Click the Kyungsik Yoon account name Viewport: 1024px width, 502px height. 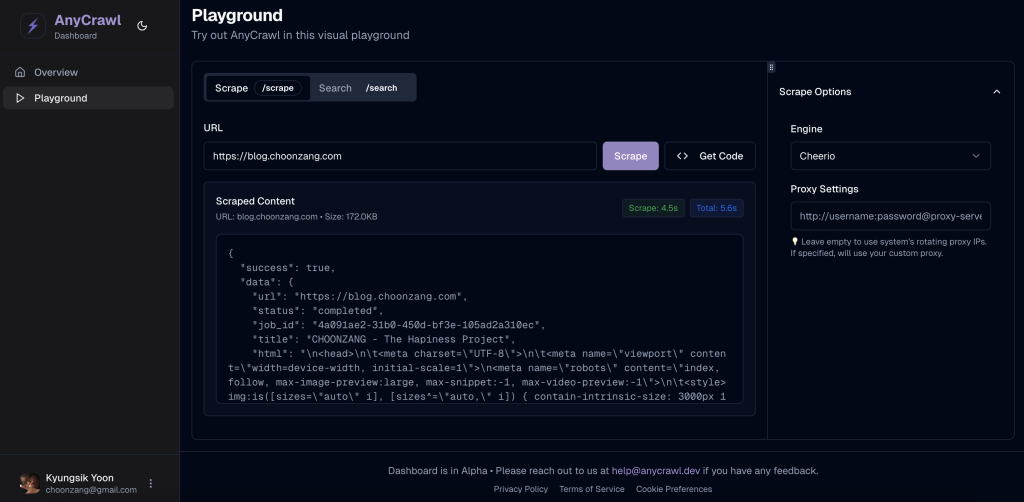click(x=80, y=478)
